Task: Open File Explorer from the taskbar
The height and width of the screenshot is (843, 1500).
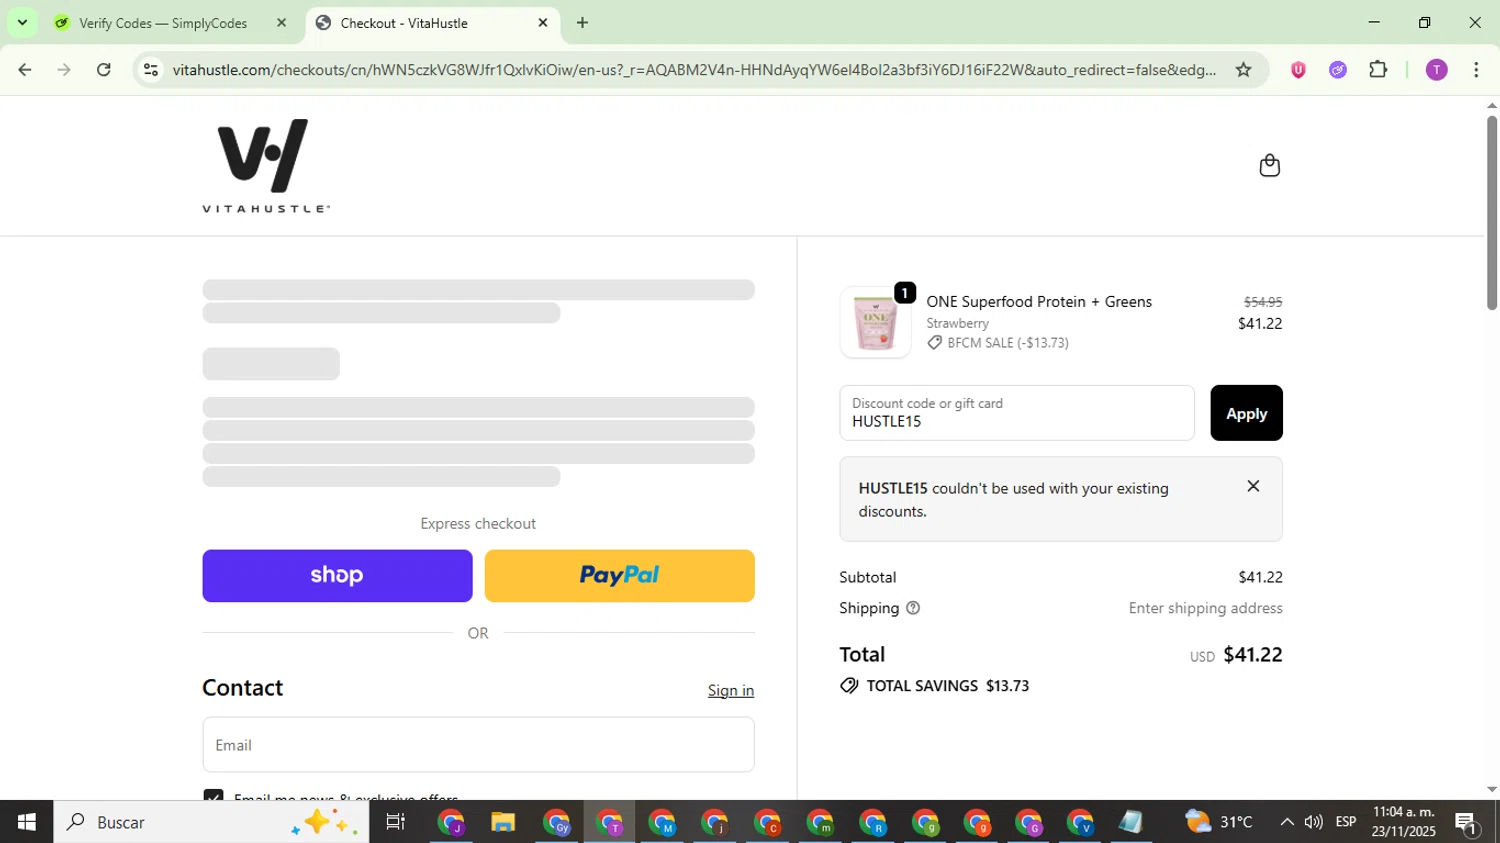Action: tap(503, 822)
